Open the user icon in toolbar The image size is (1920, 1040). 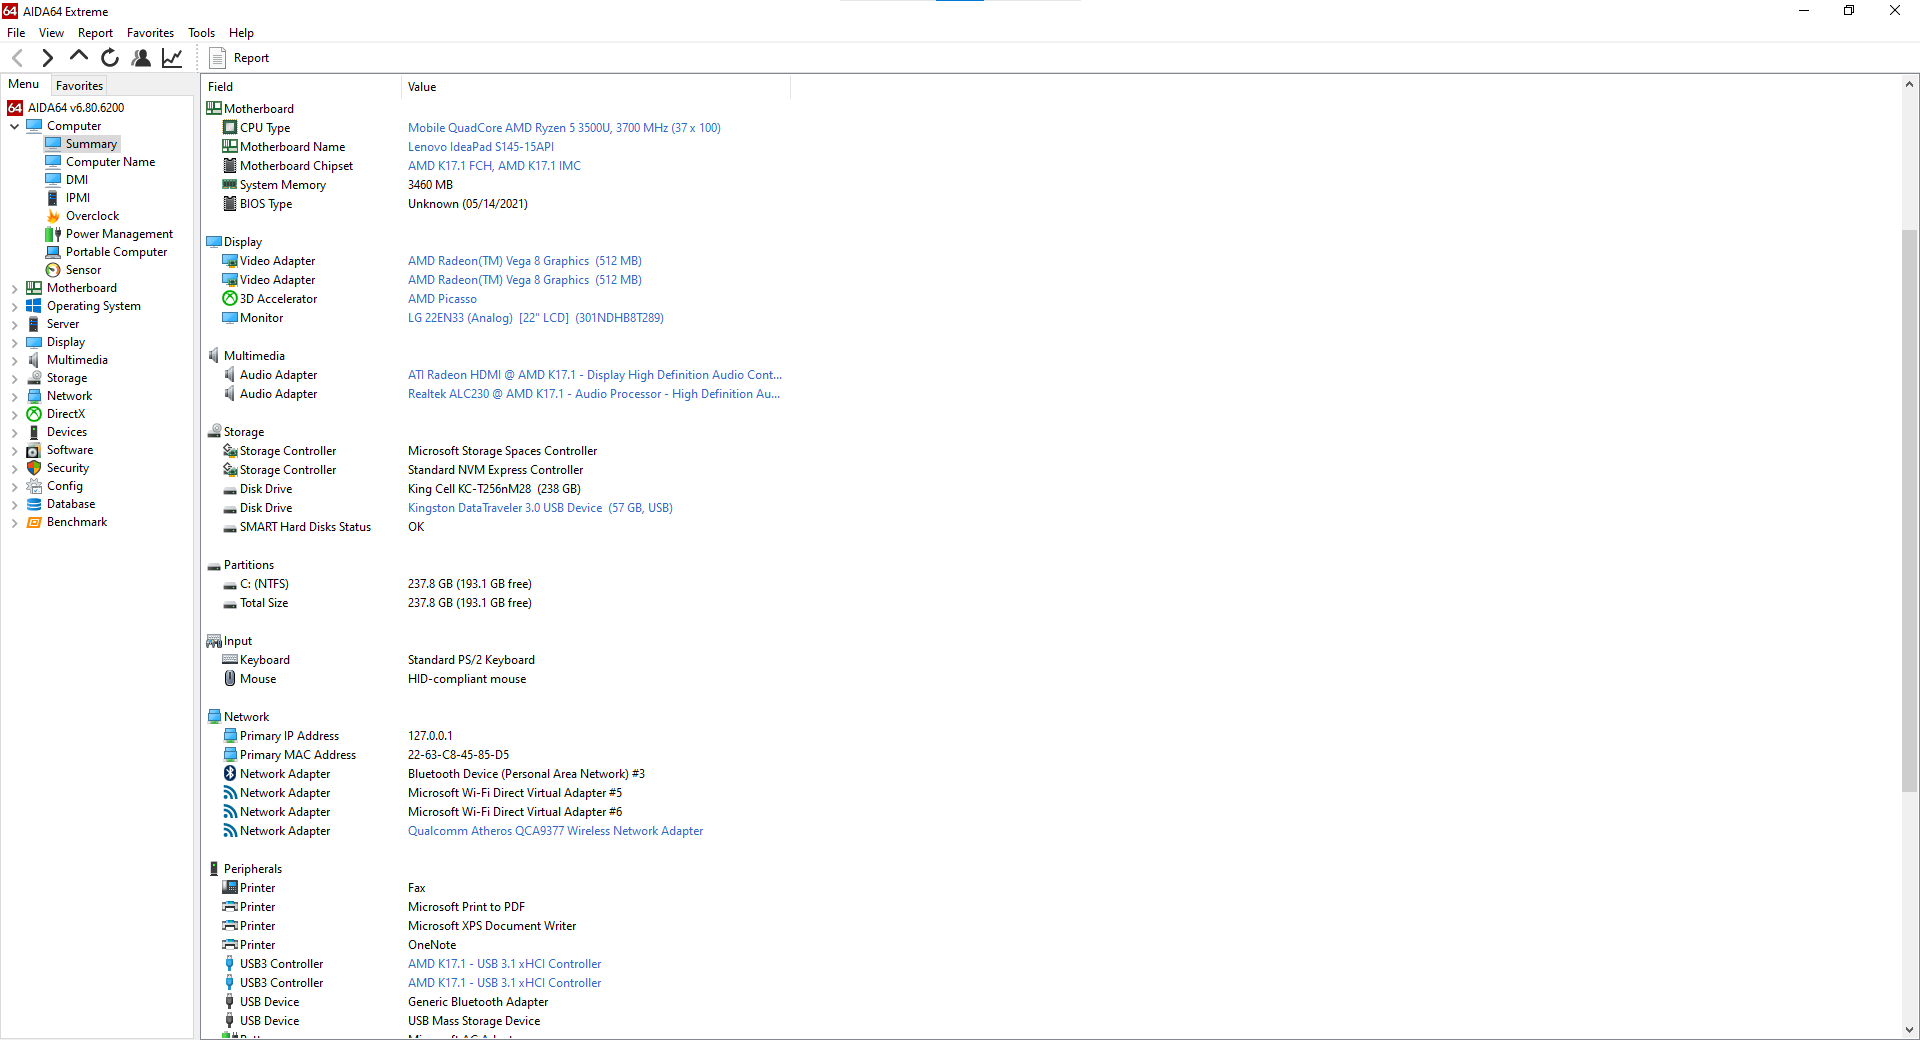[x=141, y=58]
